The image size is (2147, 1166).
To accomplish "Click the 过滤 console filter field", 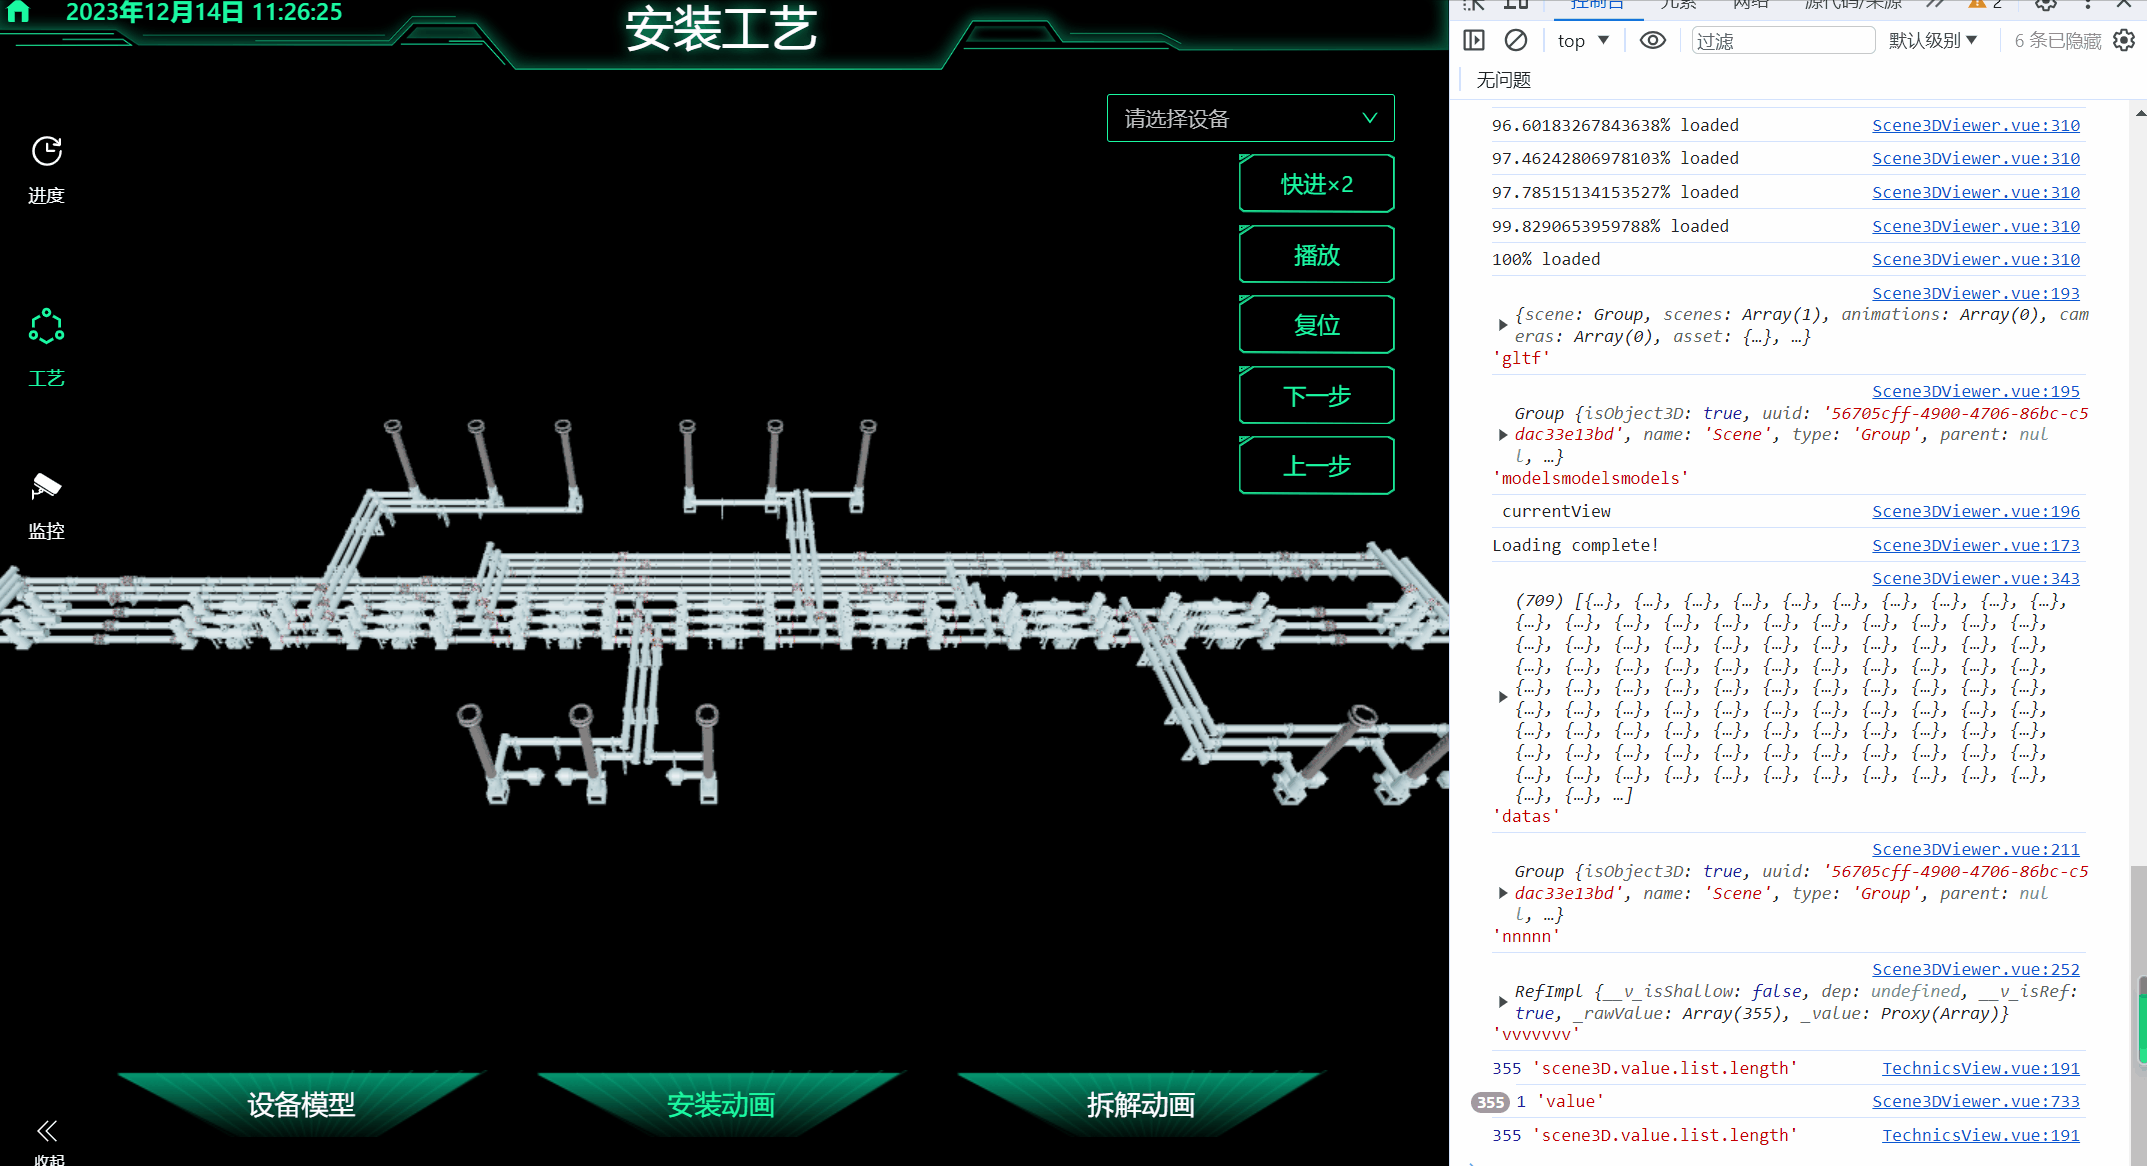I will pos(1782,41).
